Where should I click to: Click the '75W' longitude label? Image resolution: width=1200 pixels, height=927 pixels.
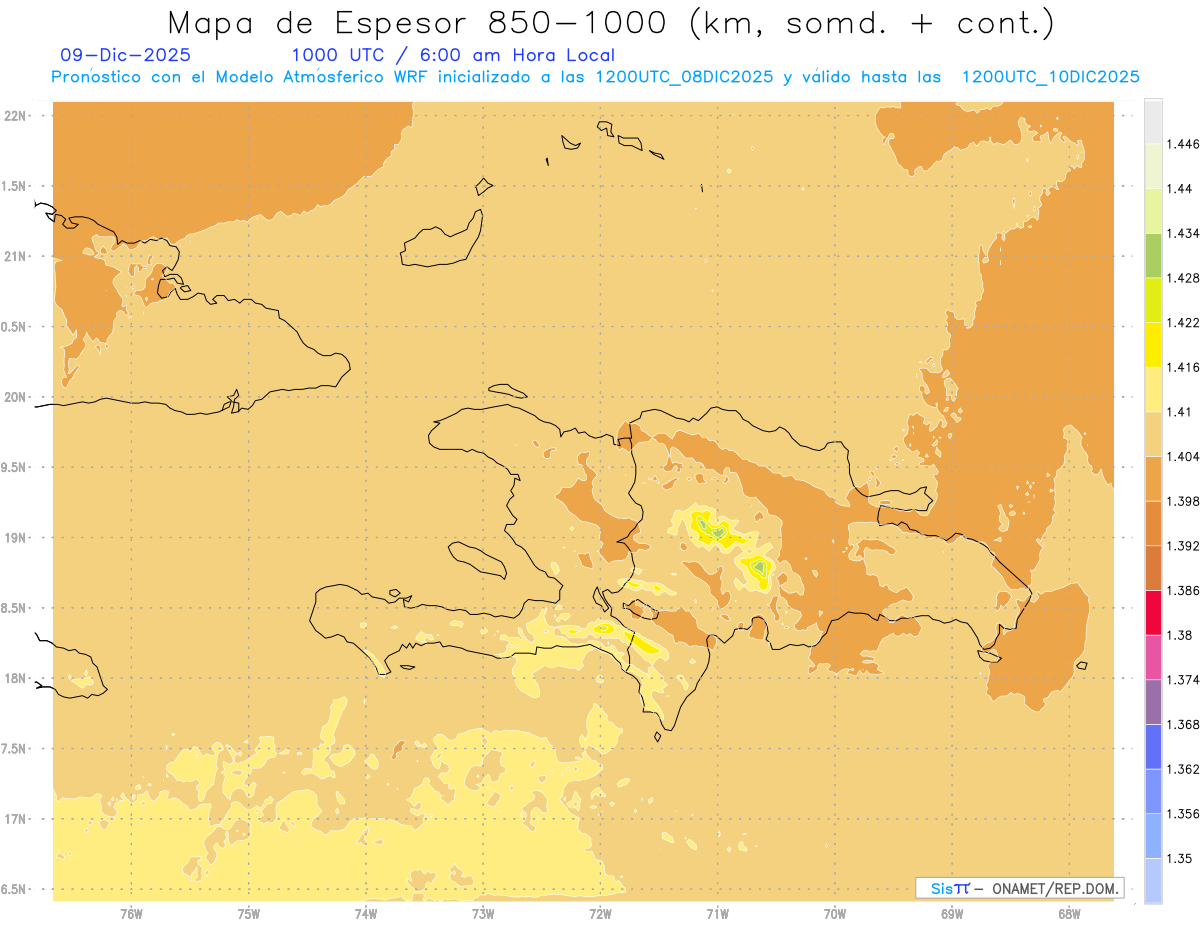(x=249, y=914)
